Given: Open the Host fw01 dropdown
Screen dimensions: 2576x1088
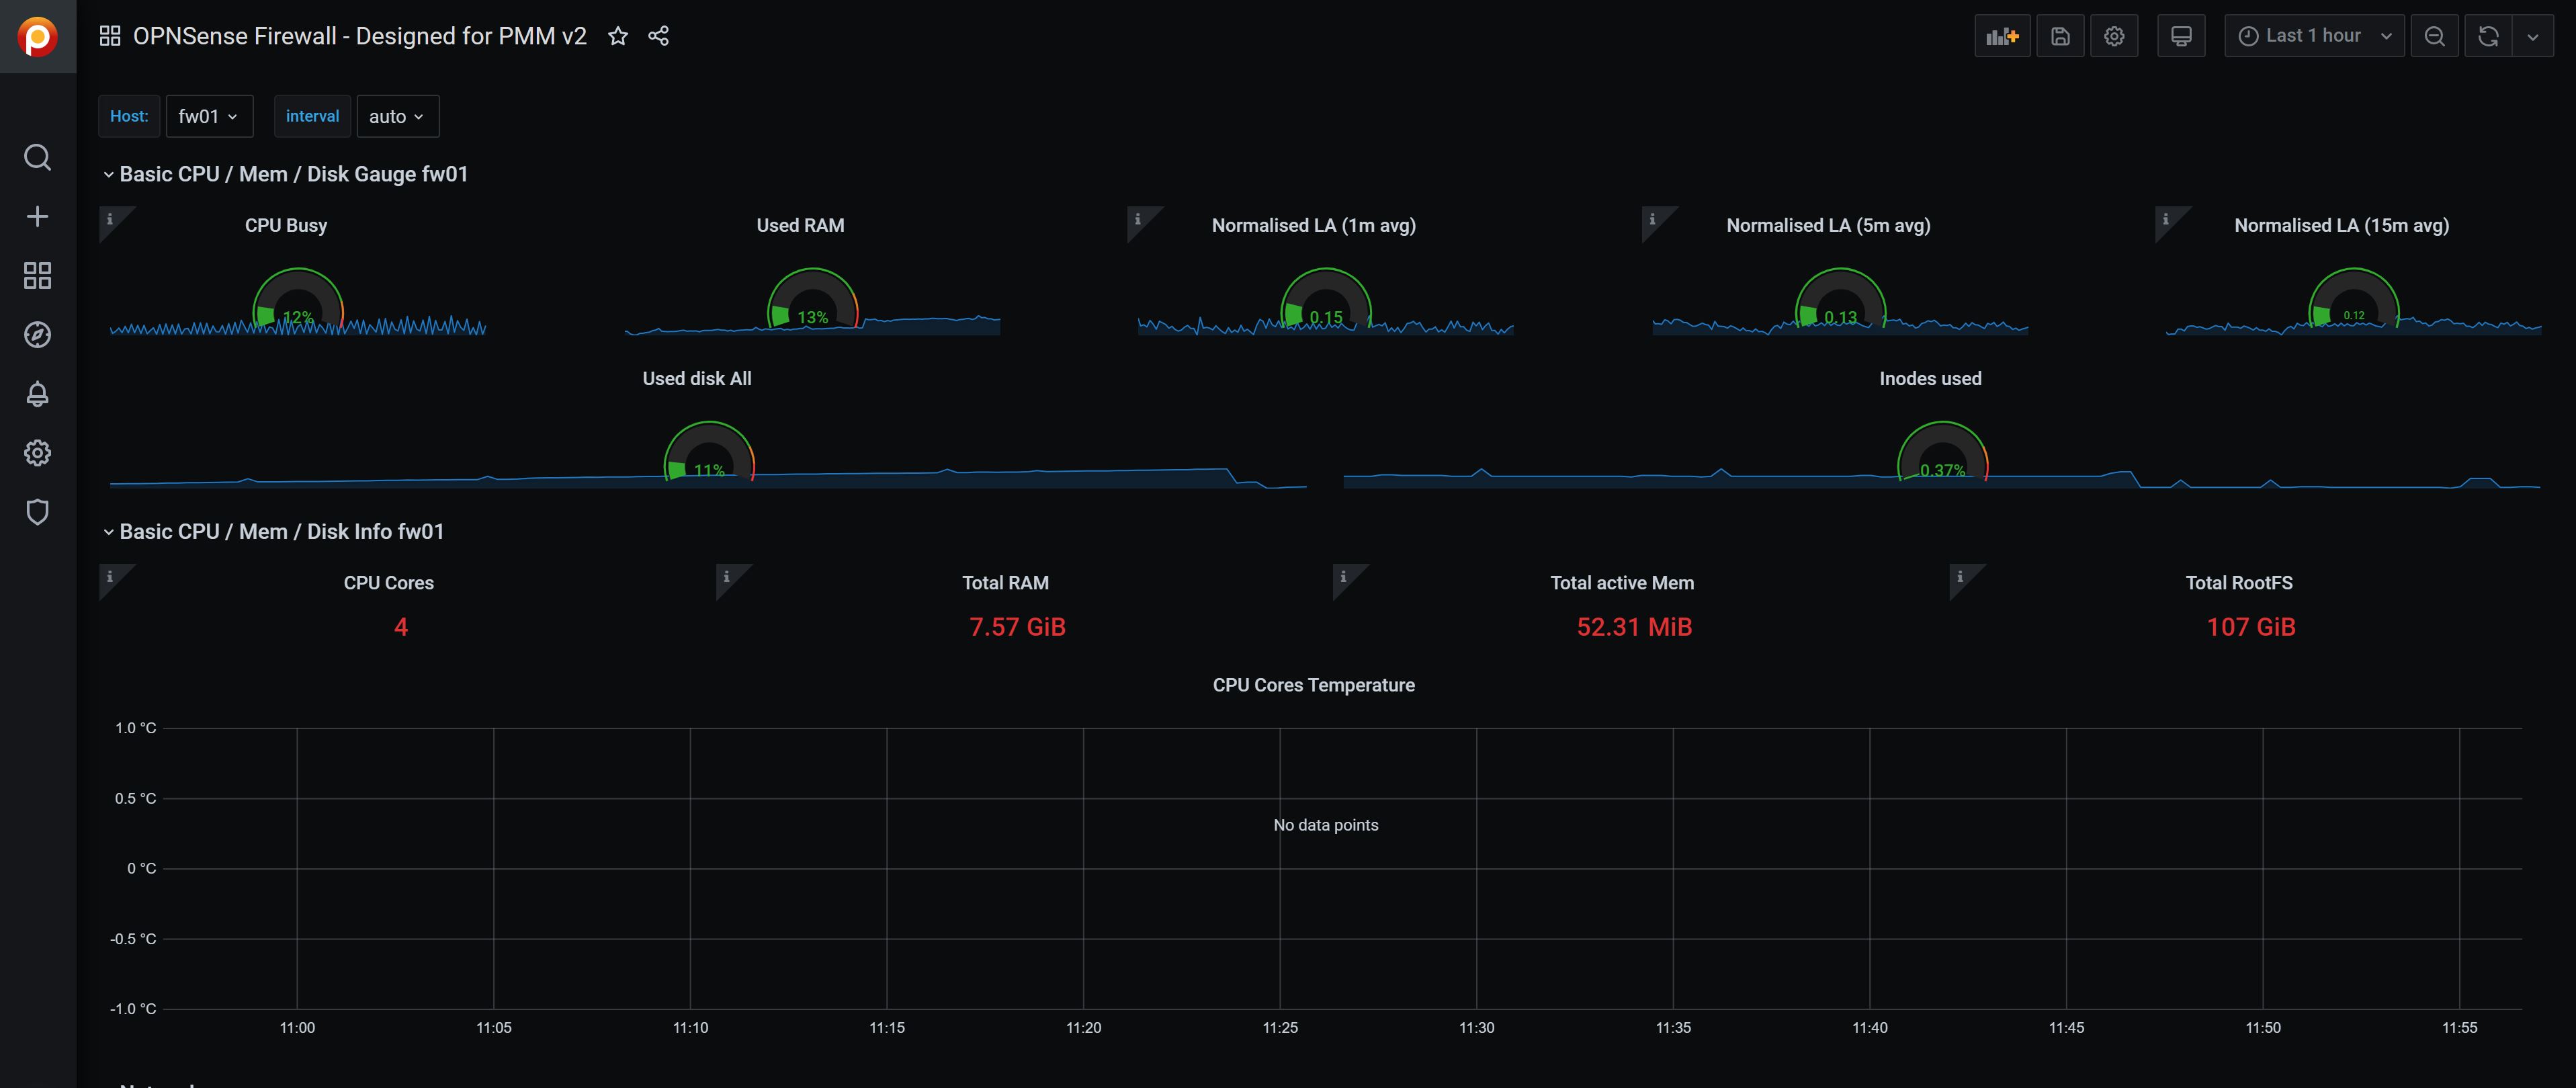Looking at the screenshot, I should (208, 116).
